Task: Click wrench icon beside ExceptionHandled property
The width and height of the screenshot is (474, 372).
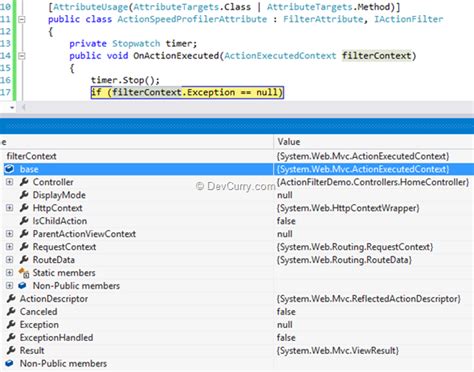Action: (11, 337)
